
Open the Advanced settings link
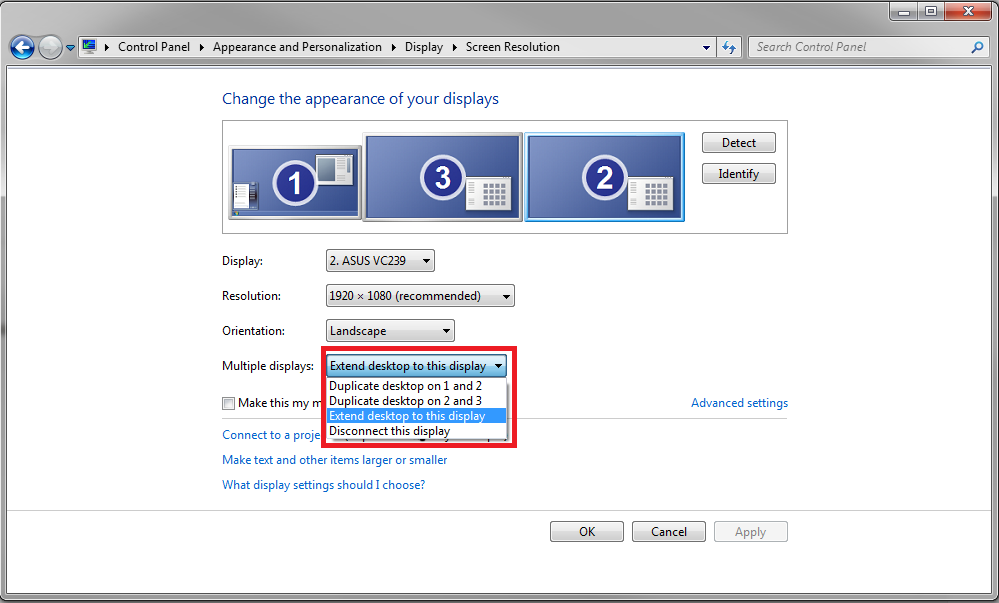click(739, 403)
